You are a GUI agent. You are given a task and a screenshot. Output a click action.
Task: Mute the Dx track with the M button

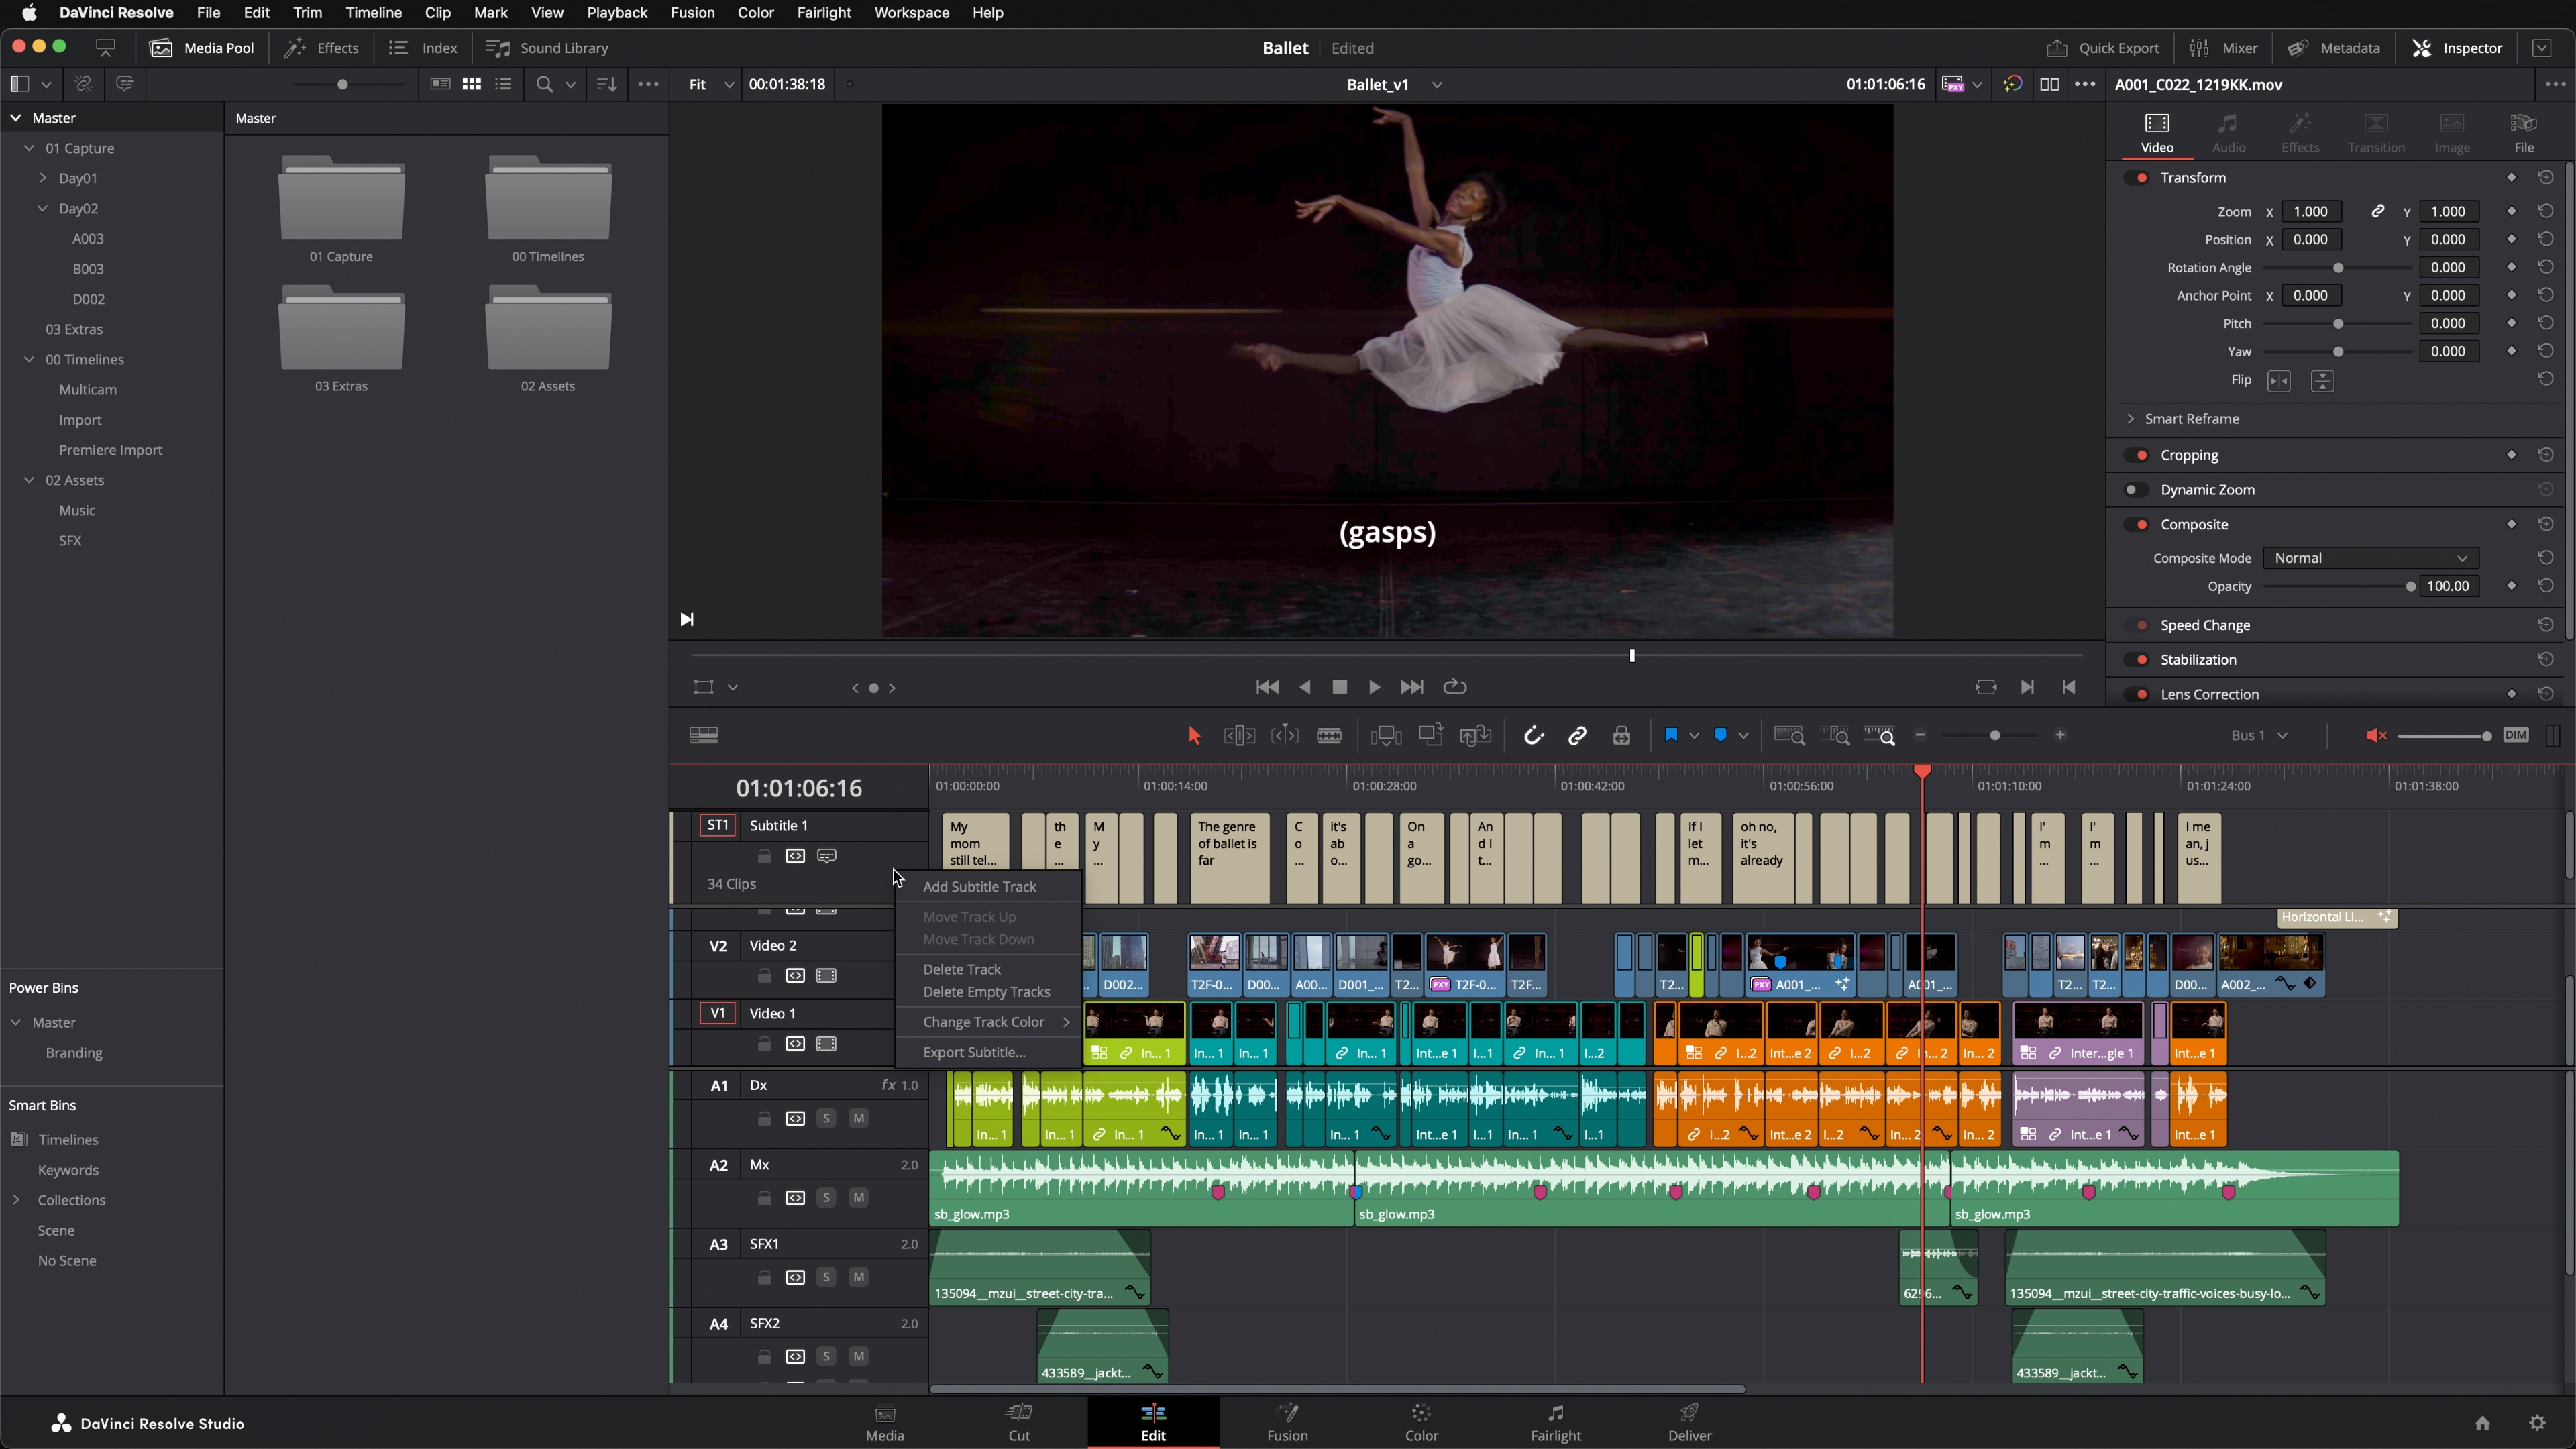pos(858,1118)
